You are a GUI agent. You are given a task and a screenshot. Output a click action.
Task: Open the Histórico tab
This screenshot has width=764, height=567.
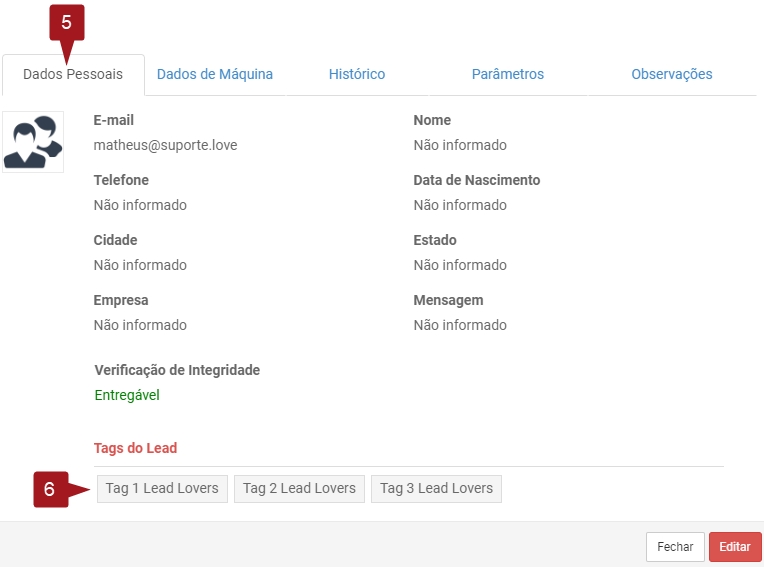pos(357,74)
